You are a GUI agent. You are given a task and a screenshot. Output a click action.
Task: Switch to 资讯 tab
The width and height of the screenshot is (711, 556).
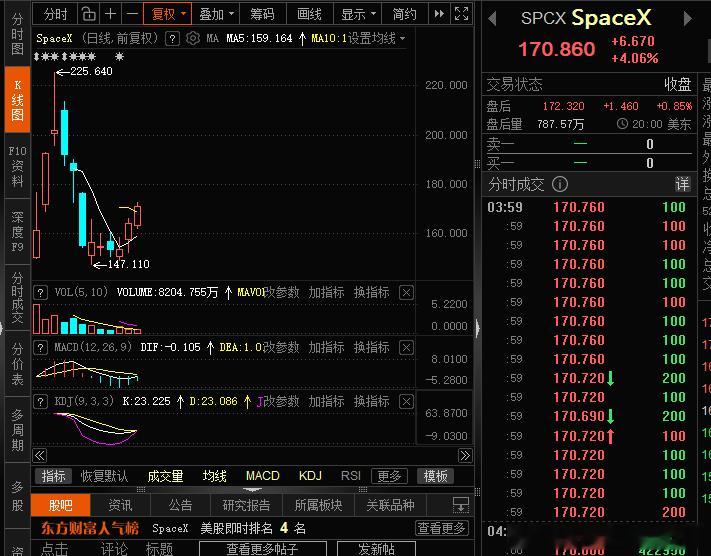coord(120,505)
